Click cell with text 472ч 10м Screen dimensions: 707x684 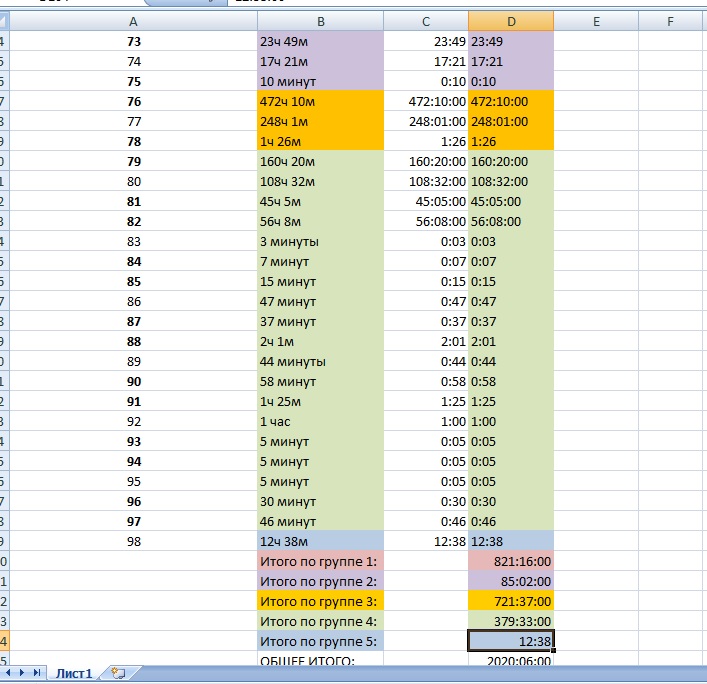click(321, 101)
